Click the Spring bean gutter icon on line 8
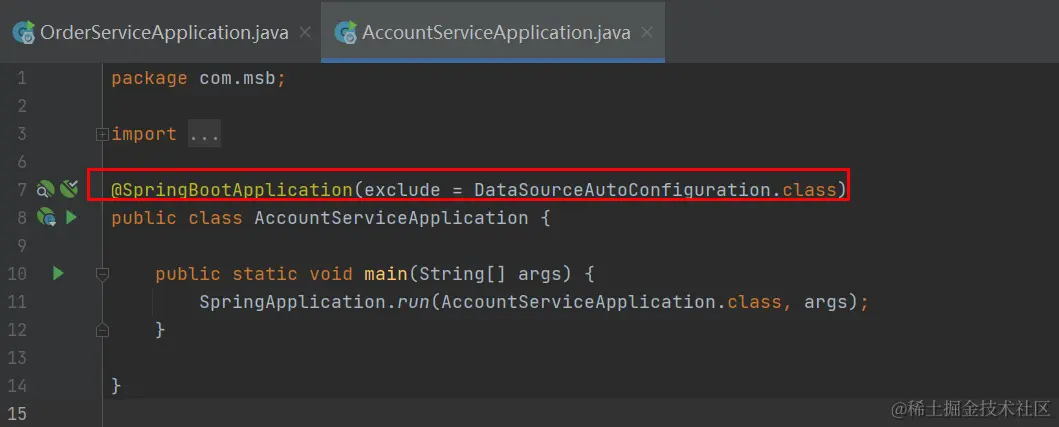This screenshot has width=1059, height=427. [x=46, y=218]
